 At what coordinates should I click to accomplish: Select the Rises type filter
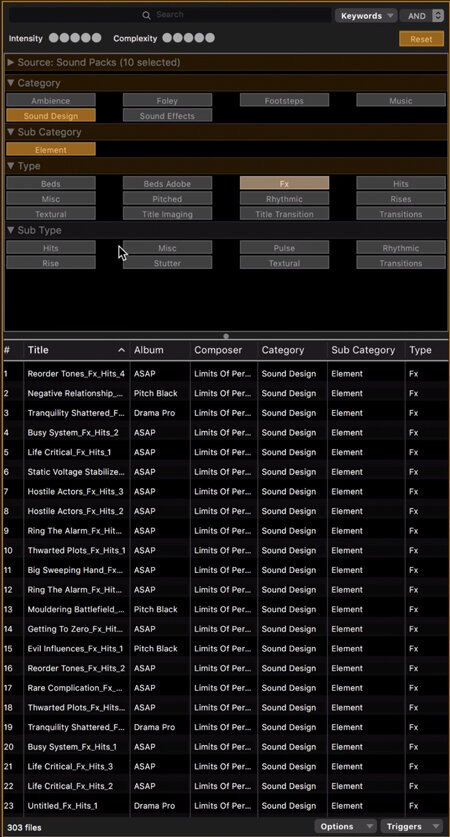[401, 199]
